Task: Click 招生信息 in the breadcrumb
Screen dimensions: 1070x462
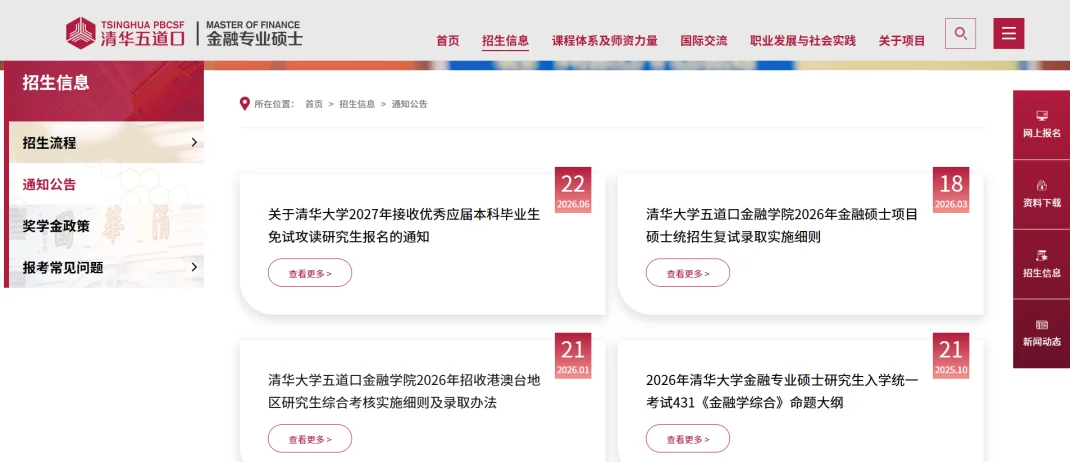Action: 357,104
